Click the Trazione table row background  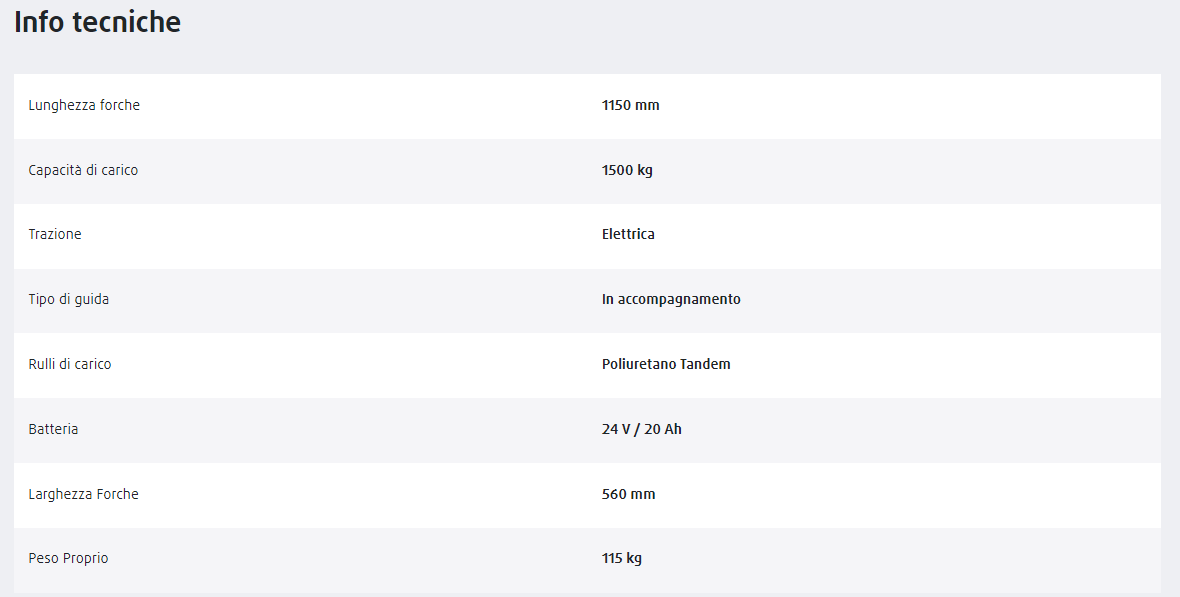click(587, 236)
